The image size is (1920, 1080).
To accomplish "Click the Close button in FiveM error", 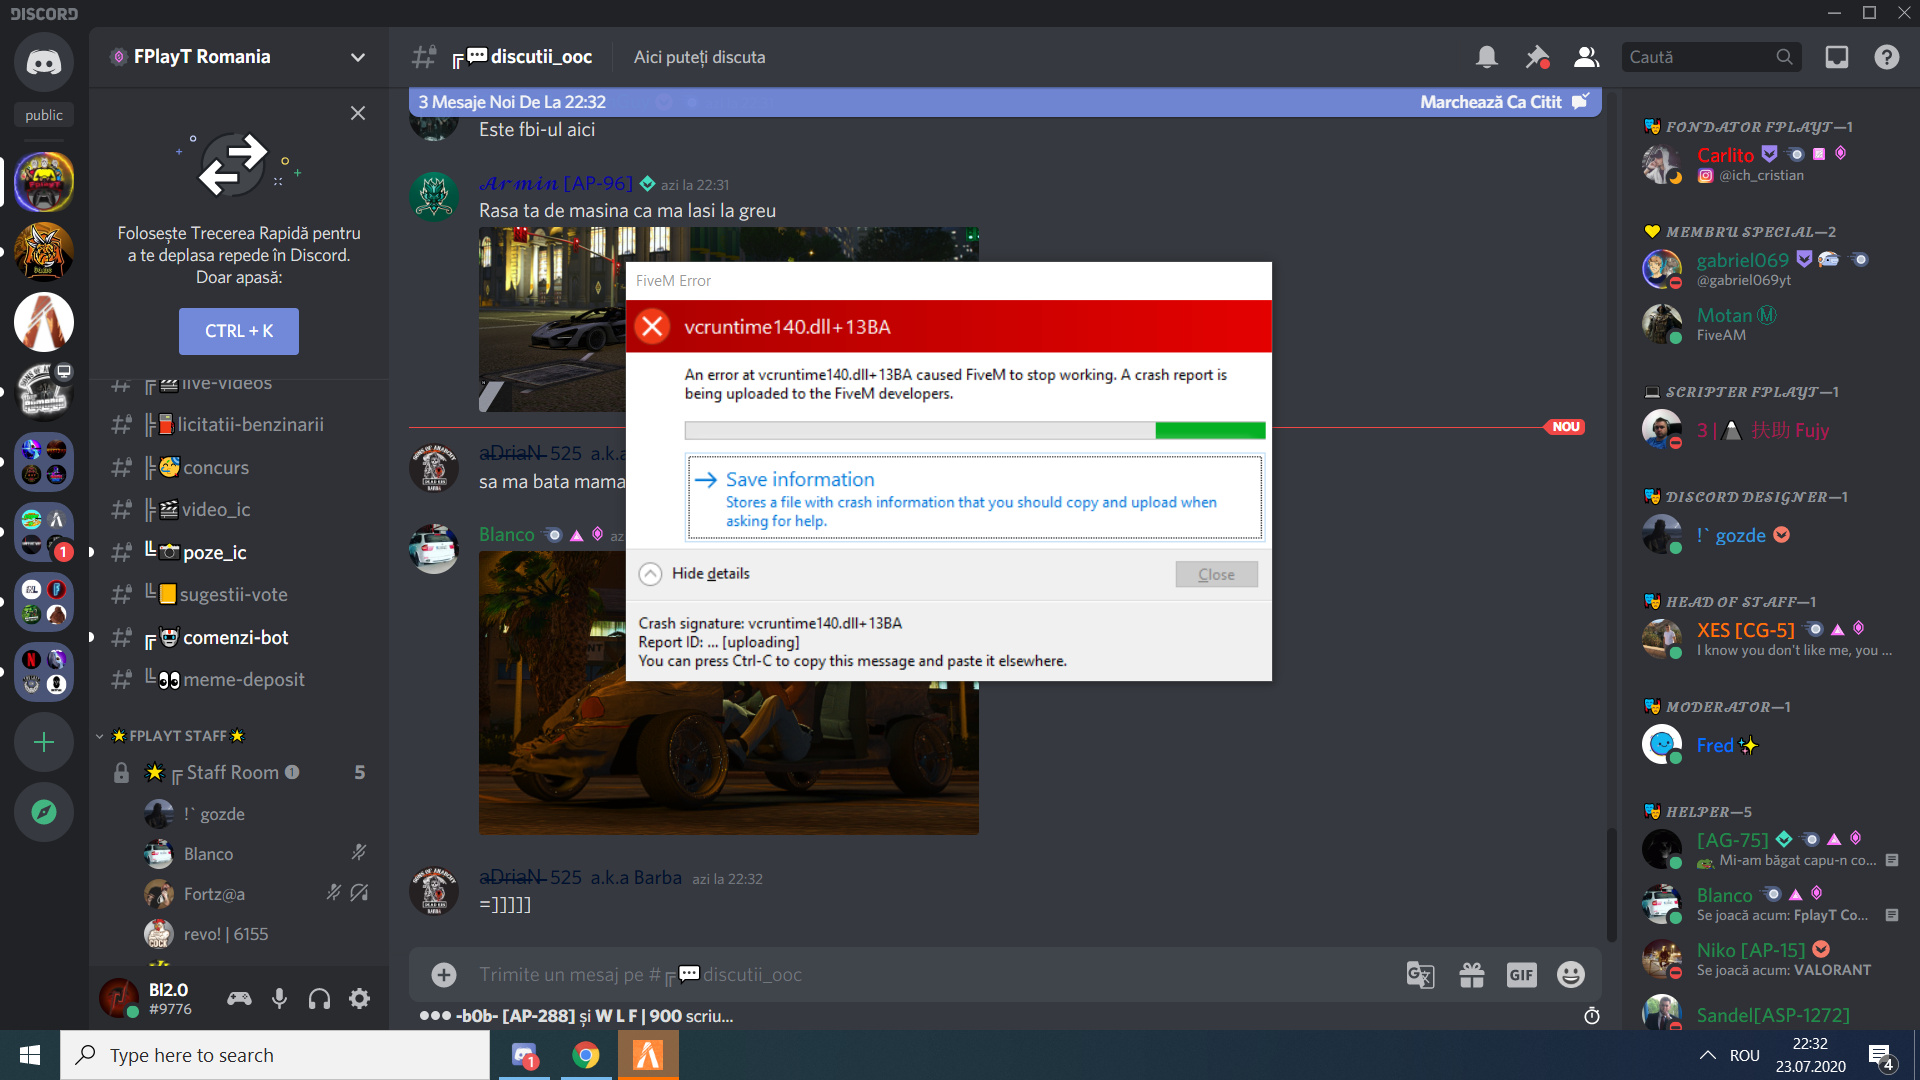I will 1216,574.
